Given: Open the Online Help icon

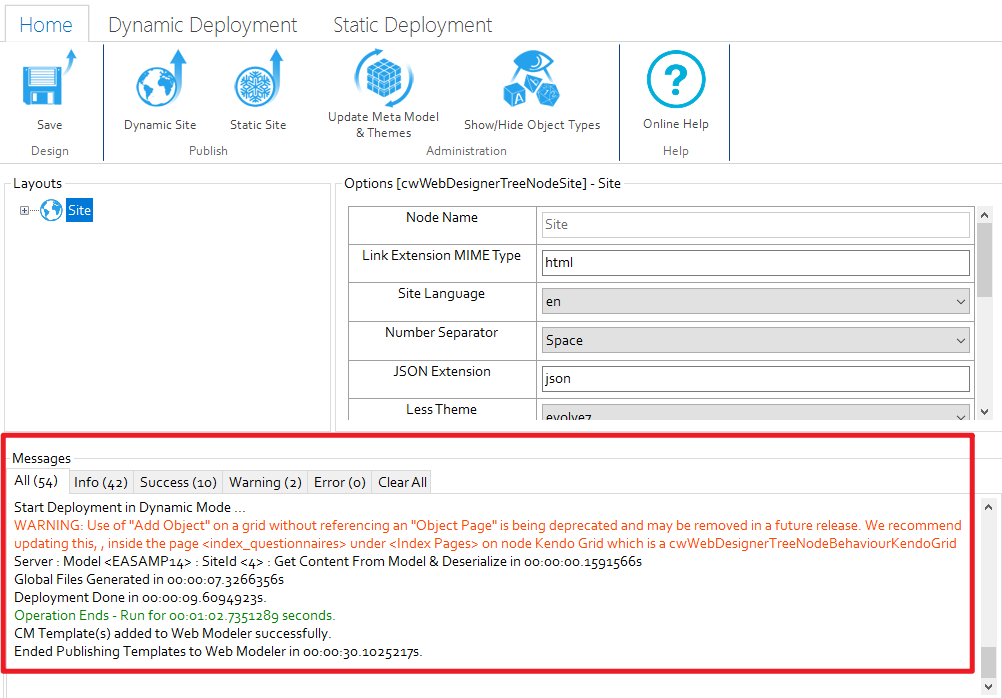Looking at the screenshot, I should point(676,80).
